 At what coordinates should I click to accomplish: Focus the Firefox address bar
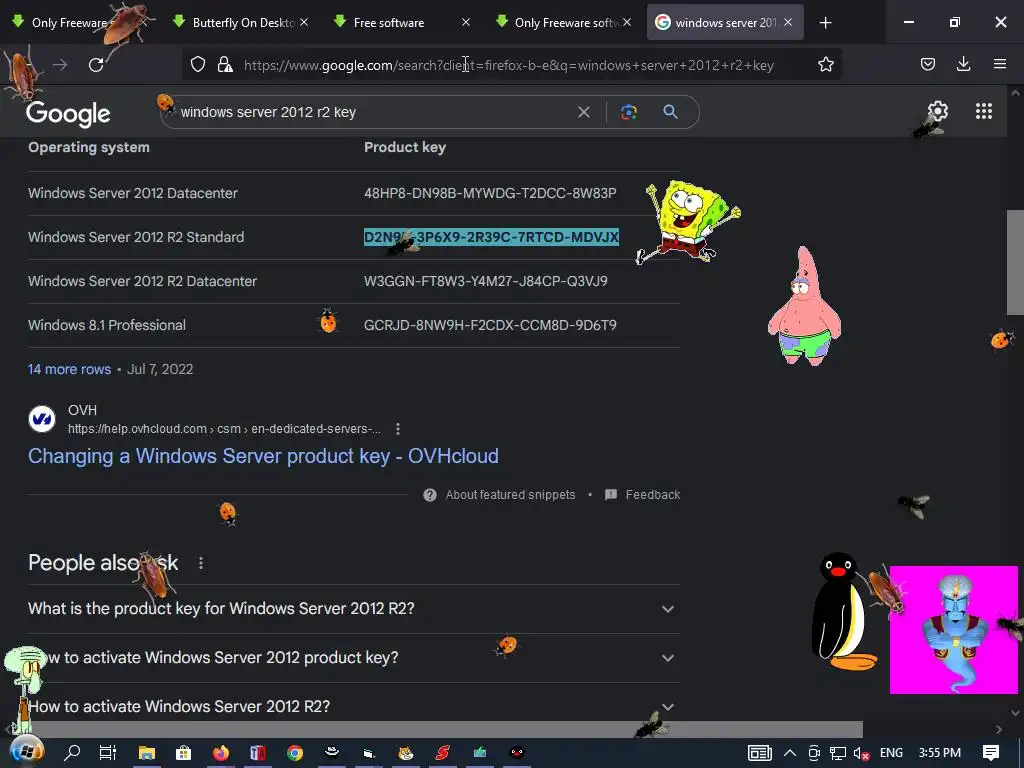[509, 65]
